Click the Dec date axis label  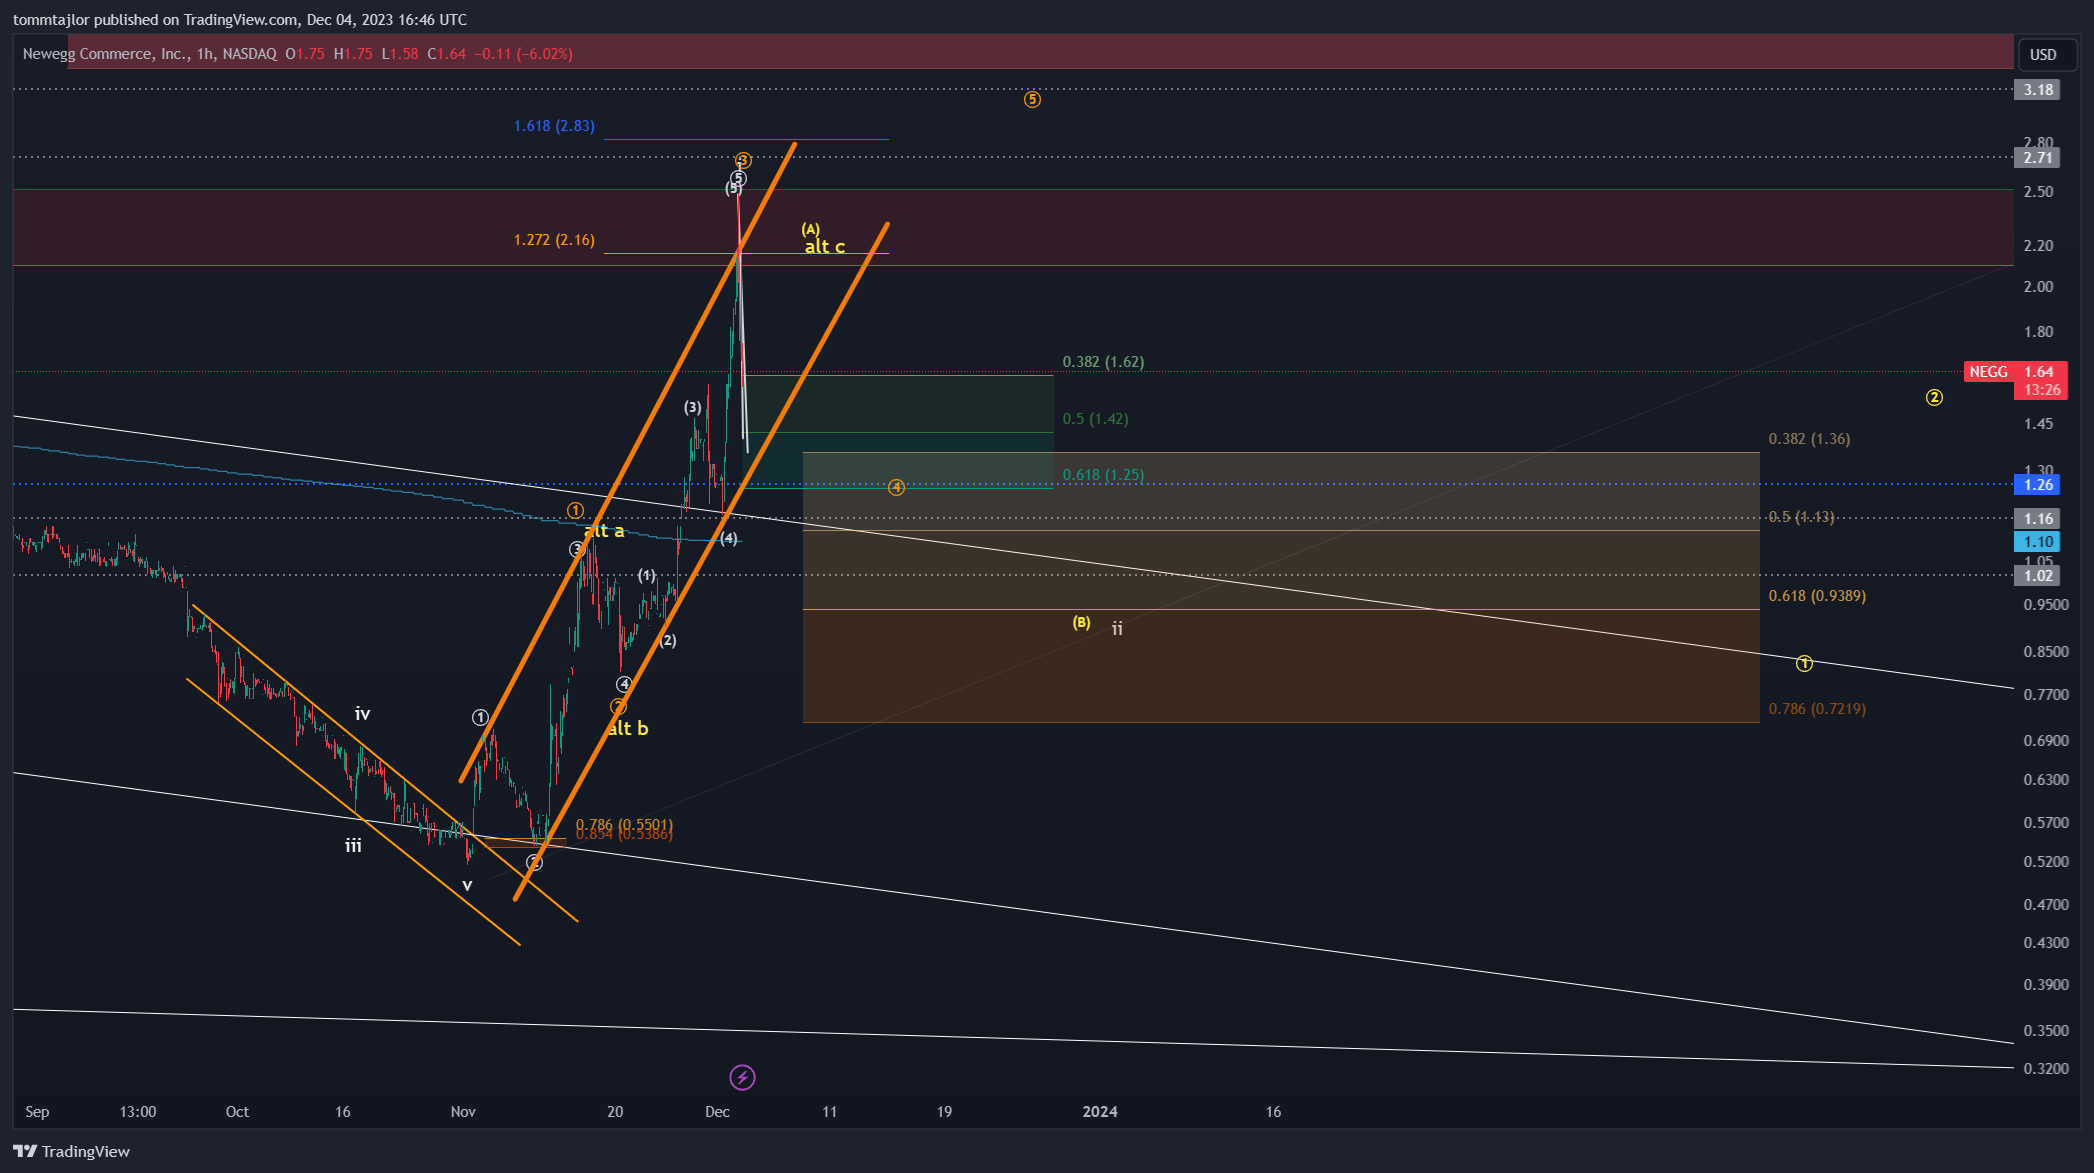(717, 1111)
